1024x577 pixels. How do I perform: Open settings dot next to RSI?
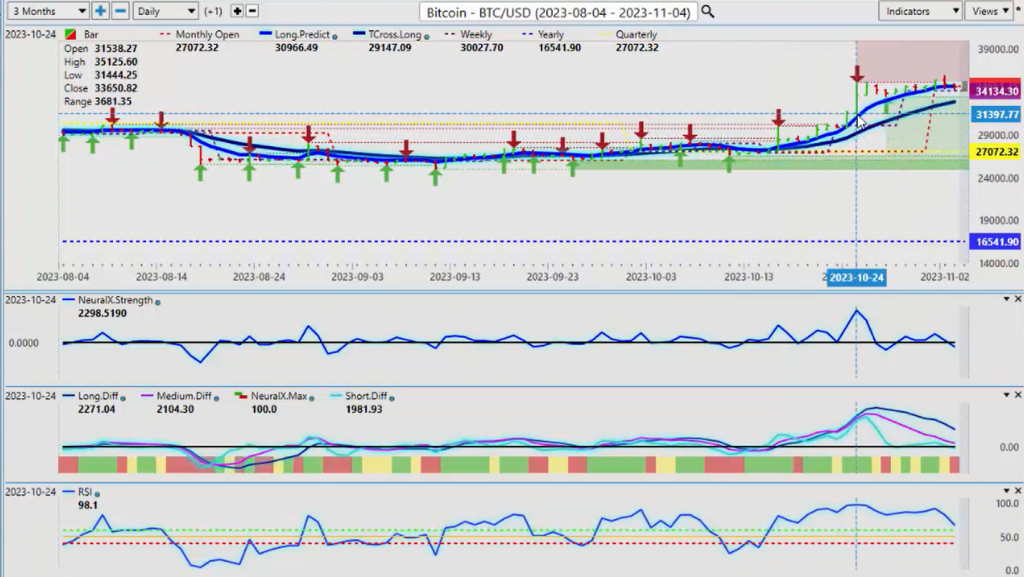(97, 494)
